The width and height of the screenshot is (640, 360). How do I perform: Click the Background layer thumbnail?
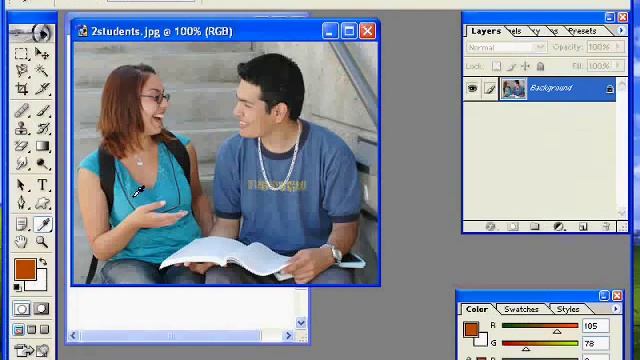tap(513, 89)
